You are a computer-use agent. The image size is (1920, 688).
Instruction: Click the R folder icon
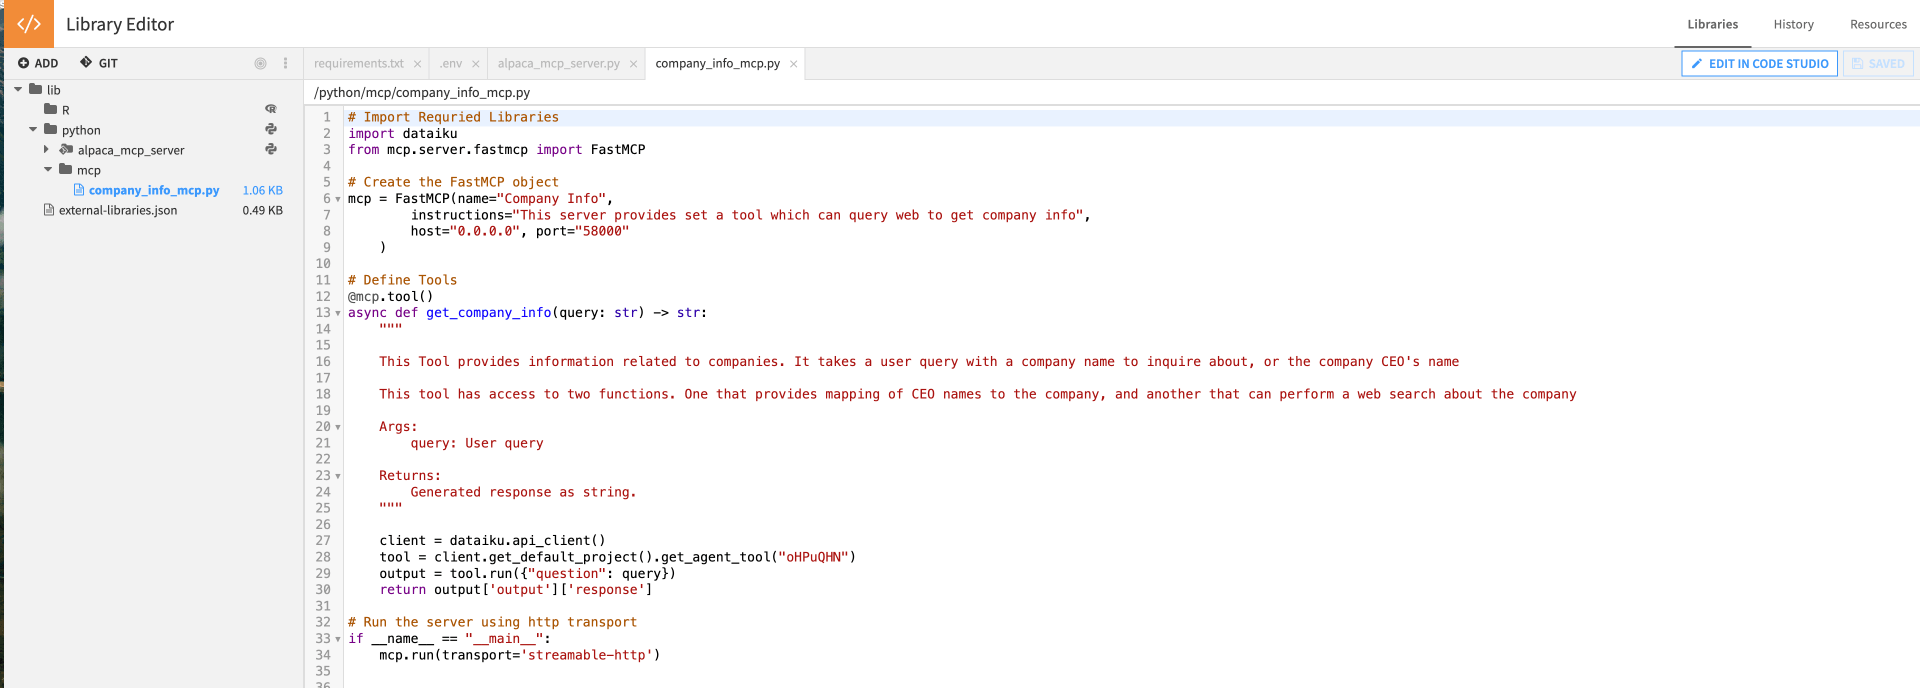tap(50, 109)
